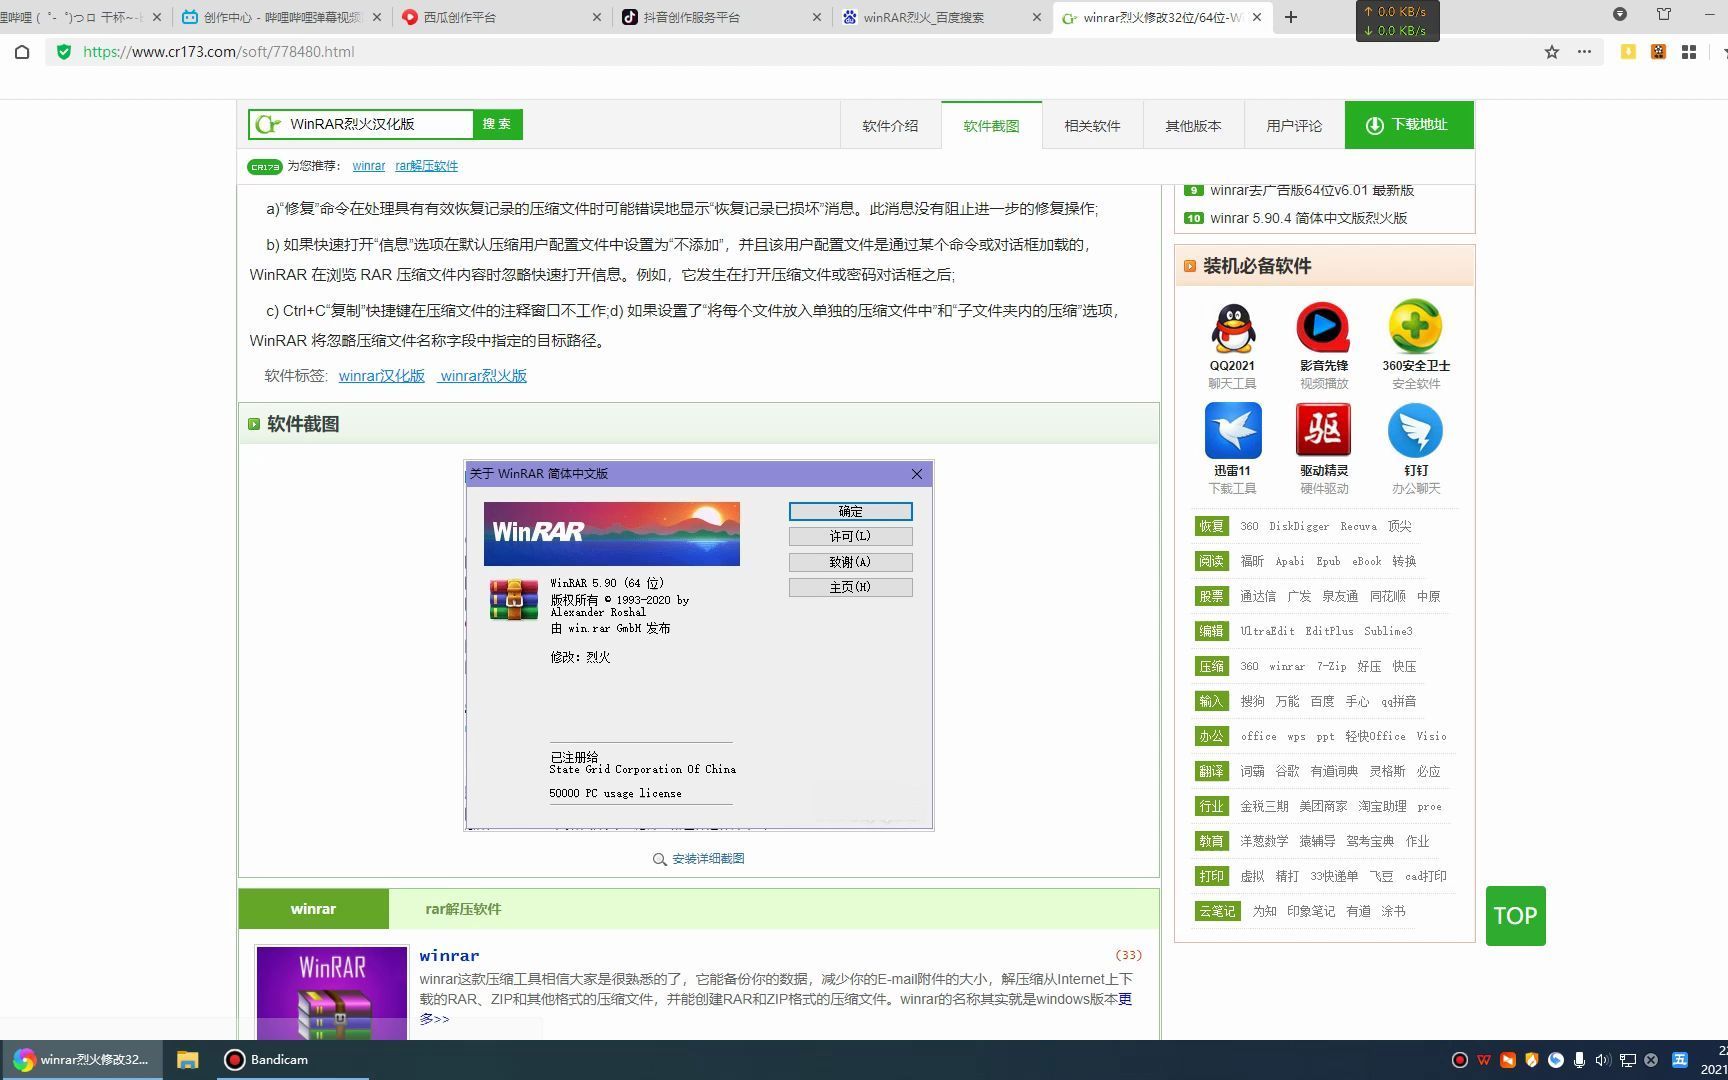
Task: Click the magnifier icon beside 安装详细截图
Action: tap(659, 859)
